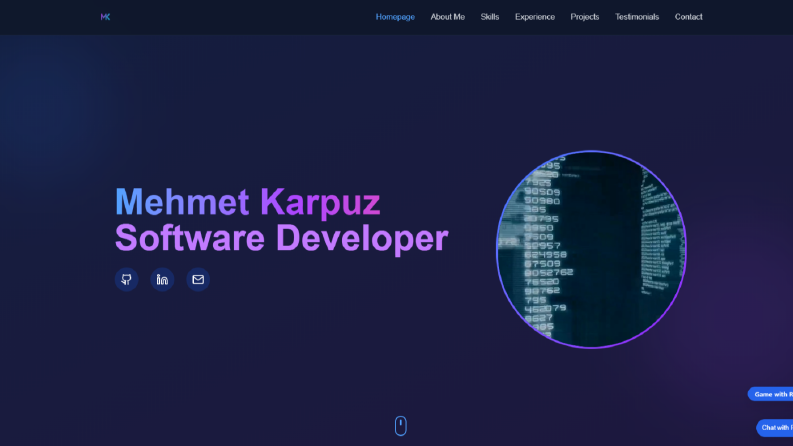This screenshot has width=793, height=446.
Task: Click the circular code profile image
Action: pos(591,249)
